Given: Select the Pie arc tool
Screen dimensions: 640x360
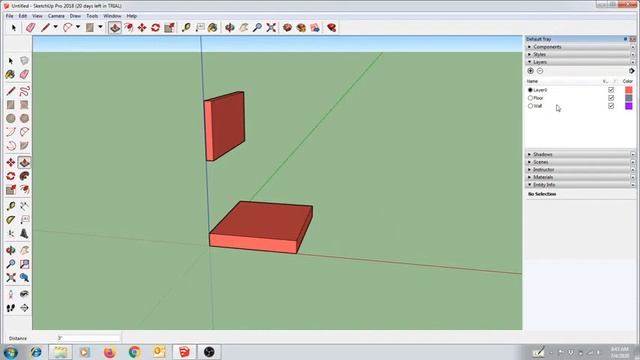Looking at the screenshot, I should pyautogui.click(x=24, y=145).
